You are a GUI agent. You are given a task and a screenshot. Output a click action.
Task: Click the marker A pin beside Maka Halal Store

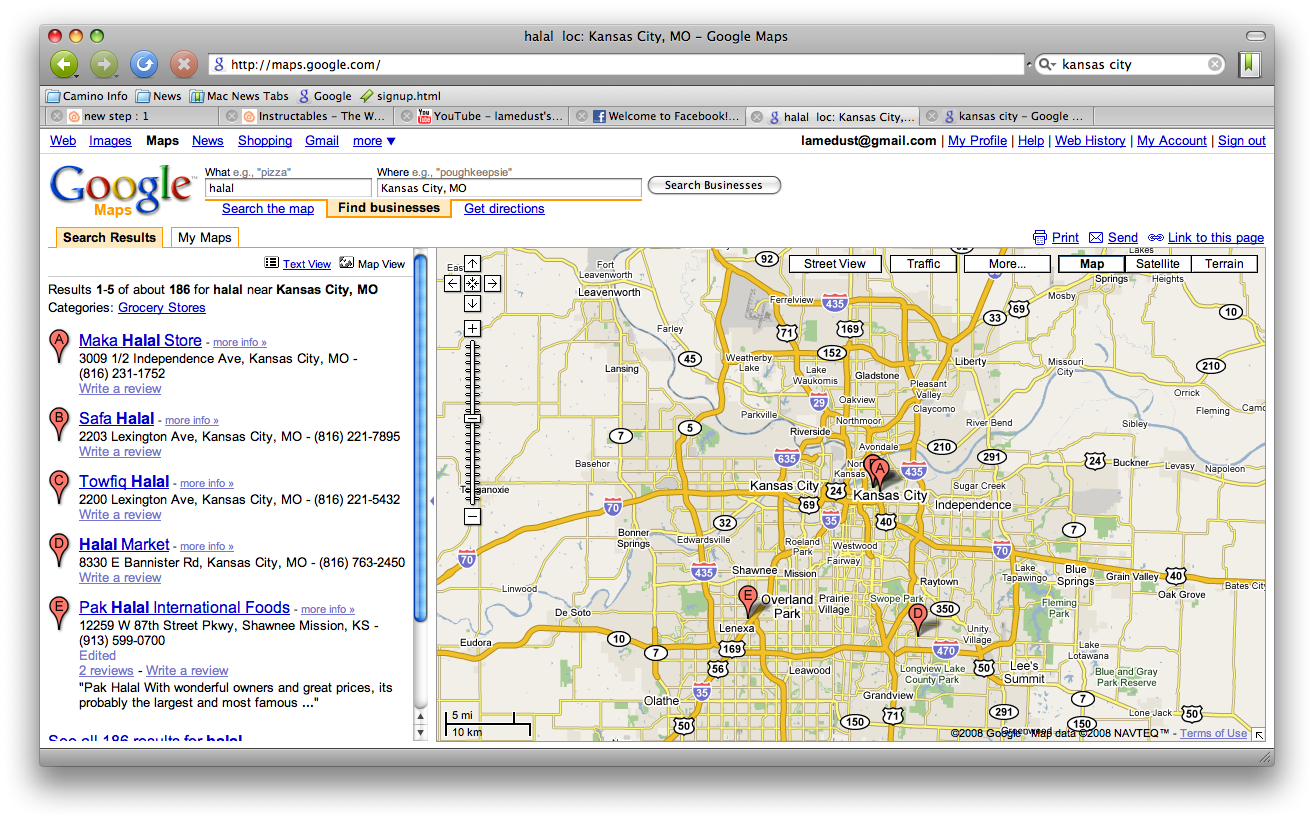59,346
